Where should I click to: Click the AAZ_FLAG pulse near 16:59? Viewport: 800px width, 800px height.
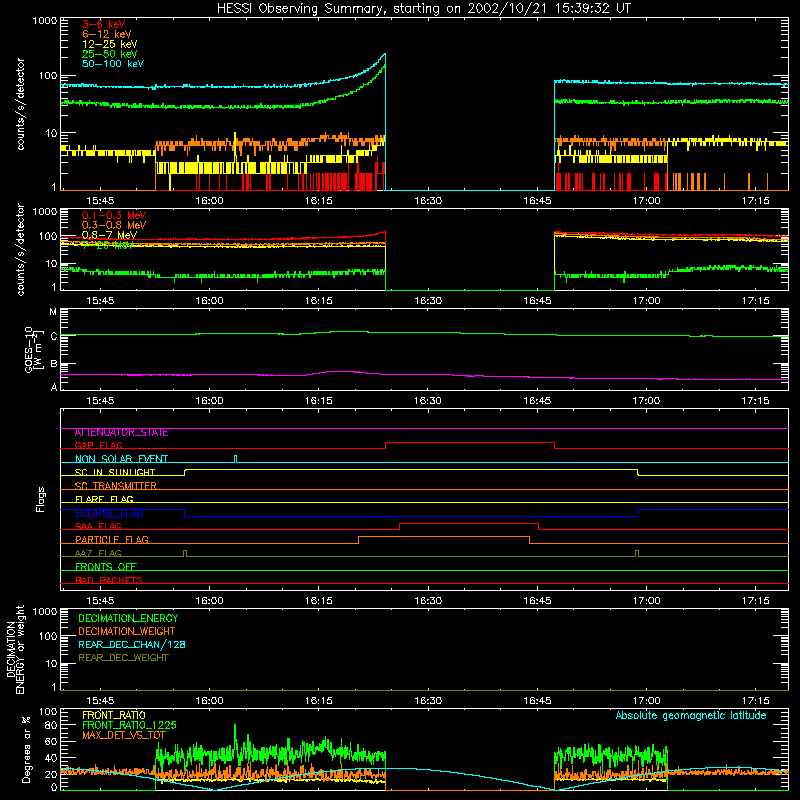coord(637,553)
